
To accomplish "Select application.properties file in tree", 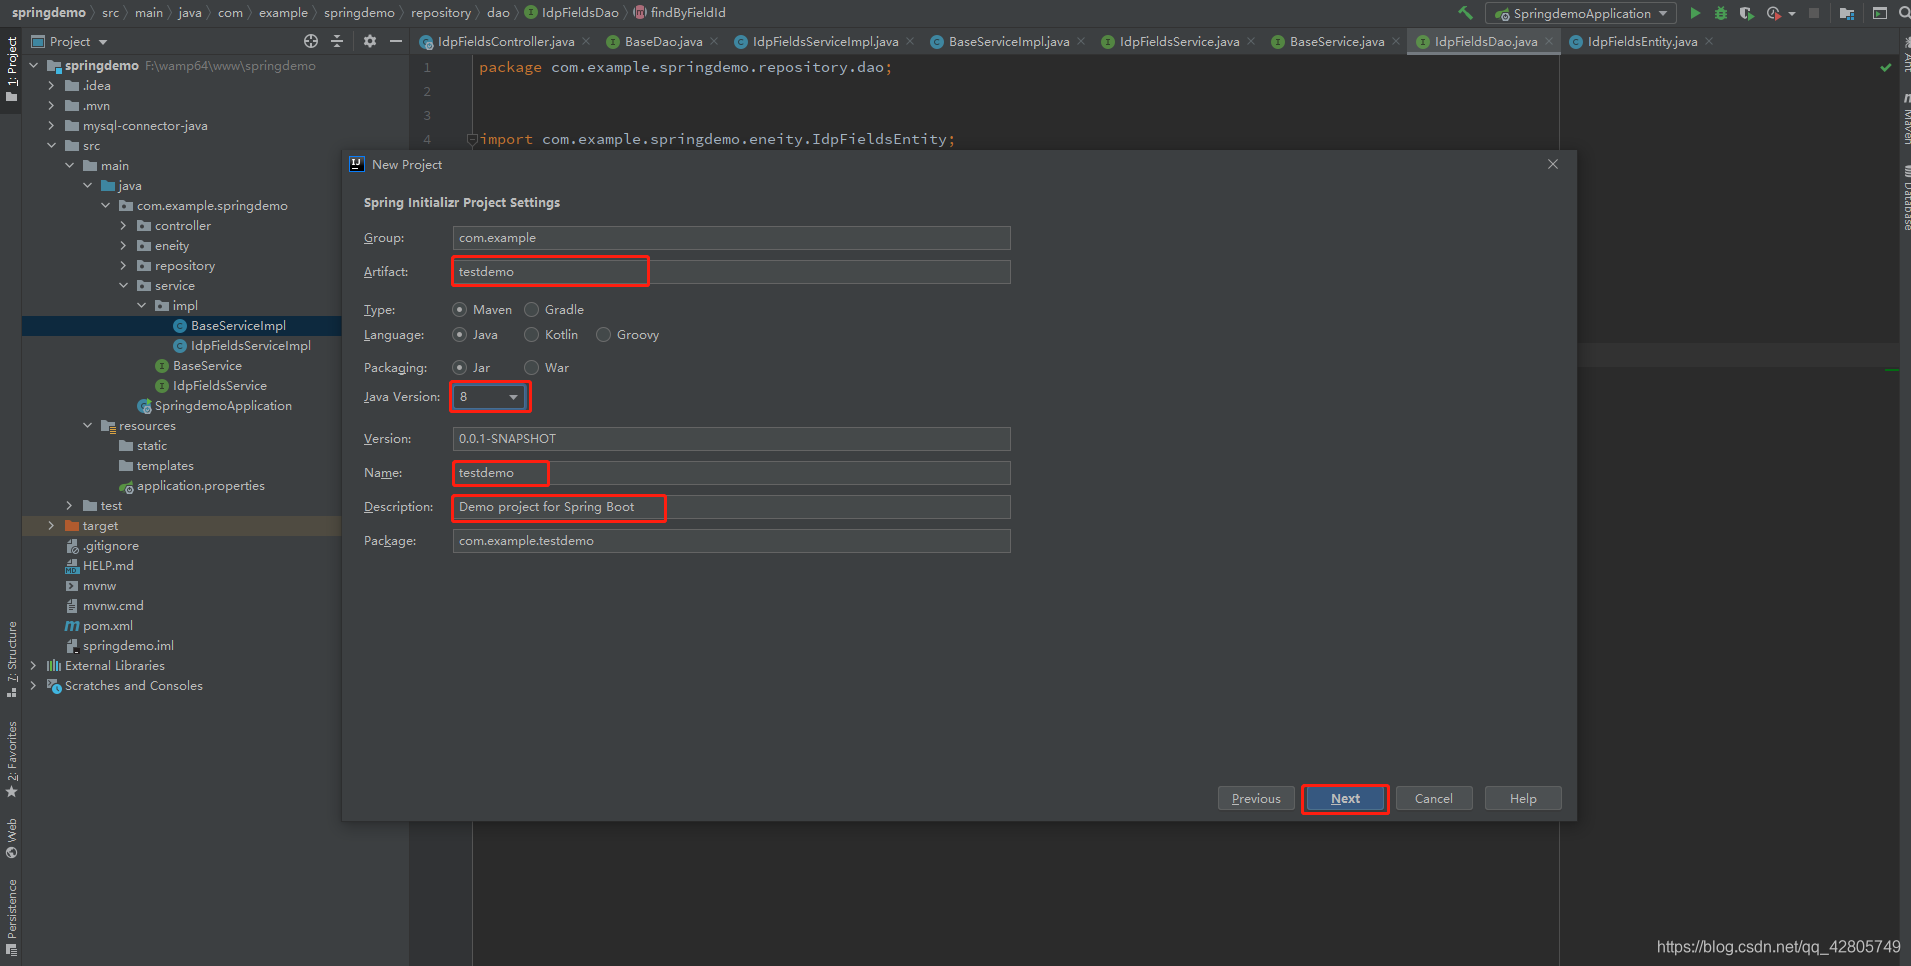I will click(200, 486).
